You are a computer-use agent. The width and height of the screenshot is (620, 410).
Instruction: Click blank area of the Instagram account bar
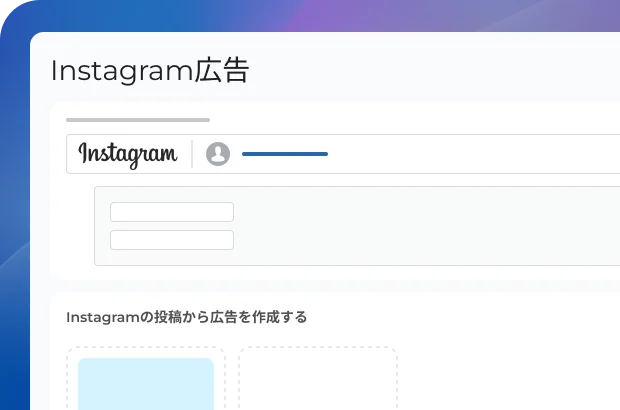coord(474,154)
